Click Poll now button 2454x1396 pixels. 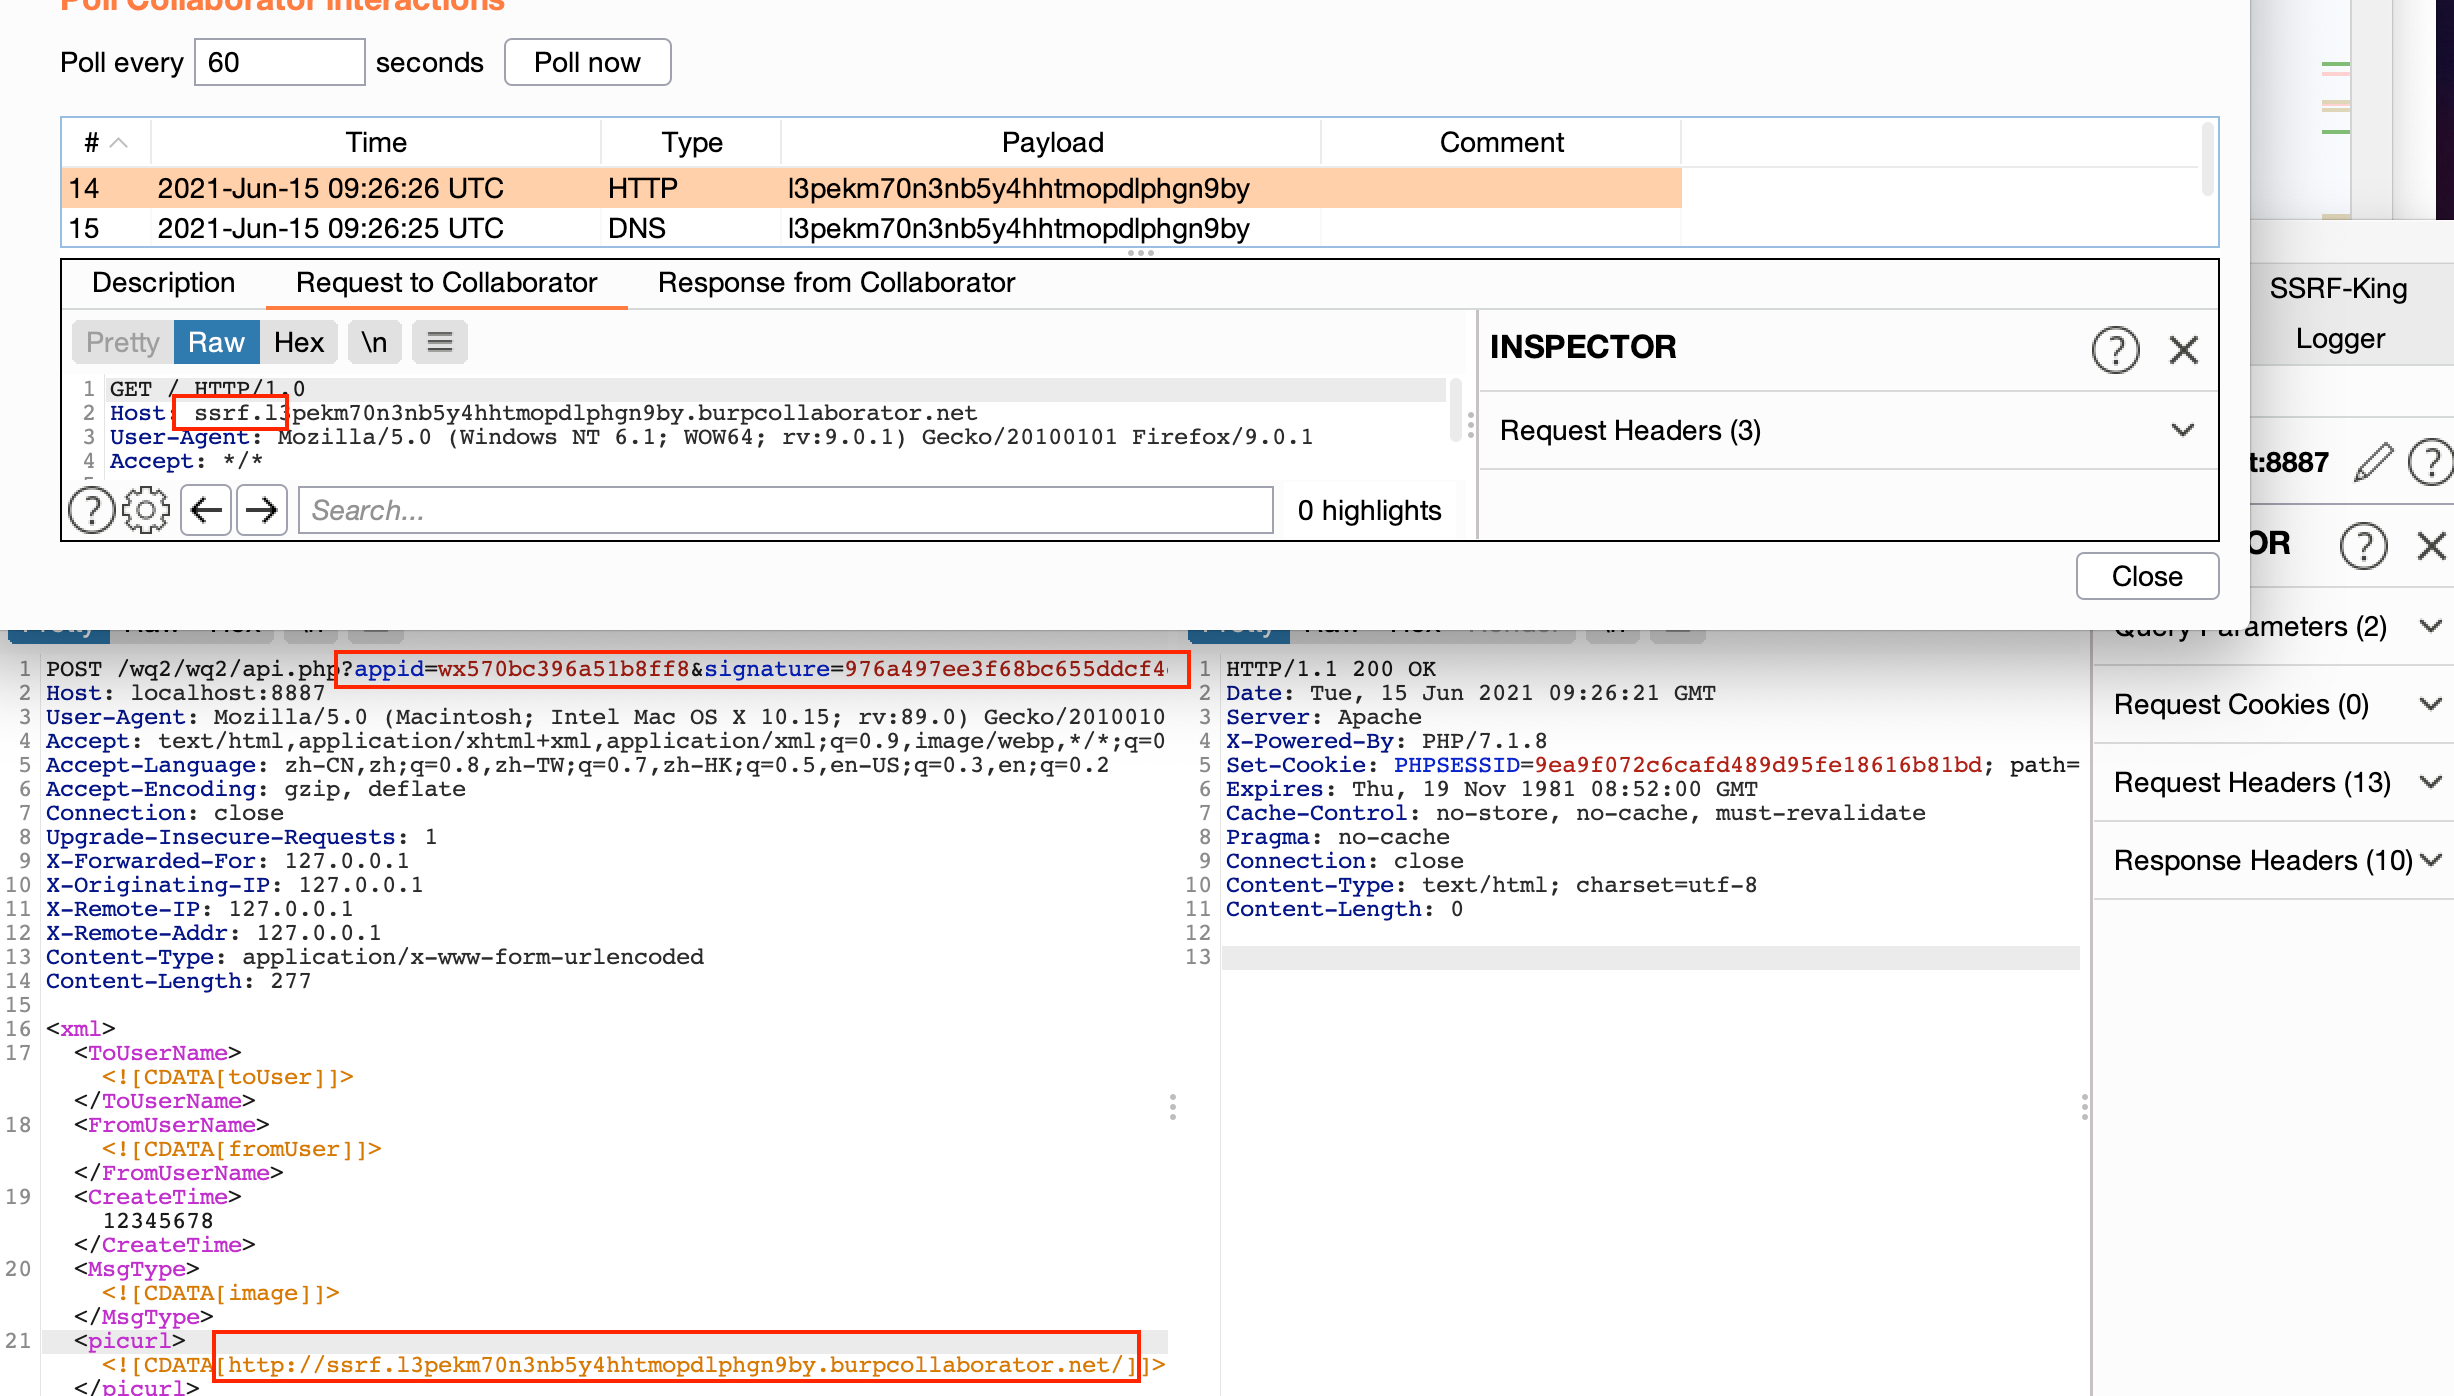click(x=587, y=62)
